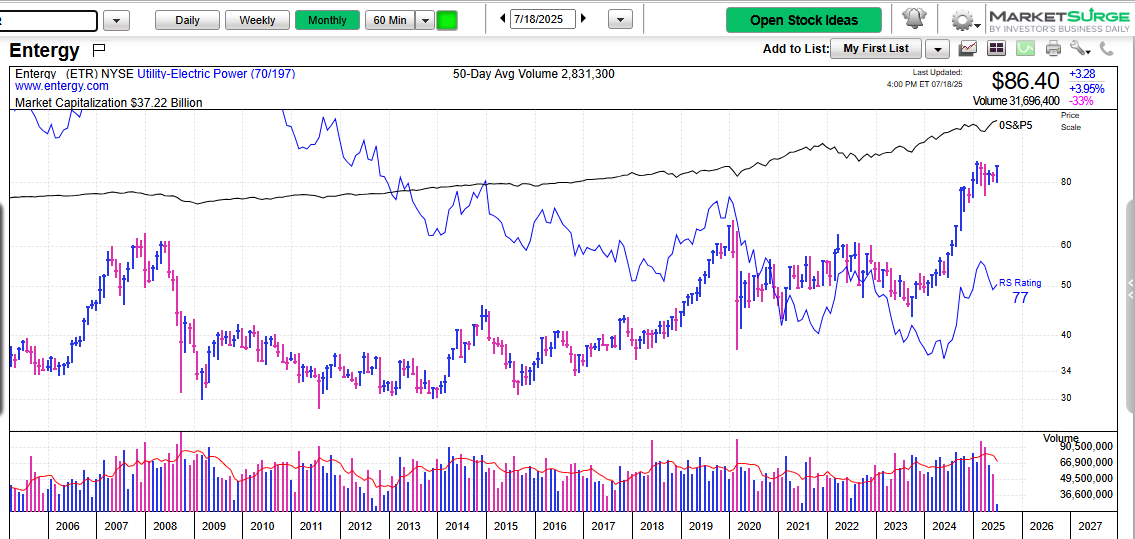Image resolution: width=1135 pixels, height=539 pixels.
Task: Select the 60 Min intraday timeframe
Action: point(389,20)
